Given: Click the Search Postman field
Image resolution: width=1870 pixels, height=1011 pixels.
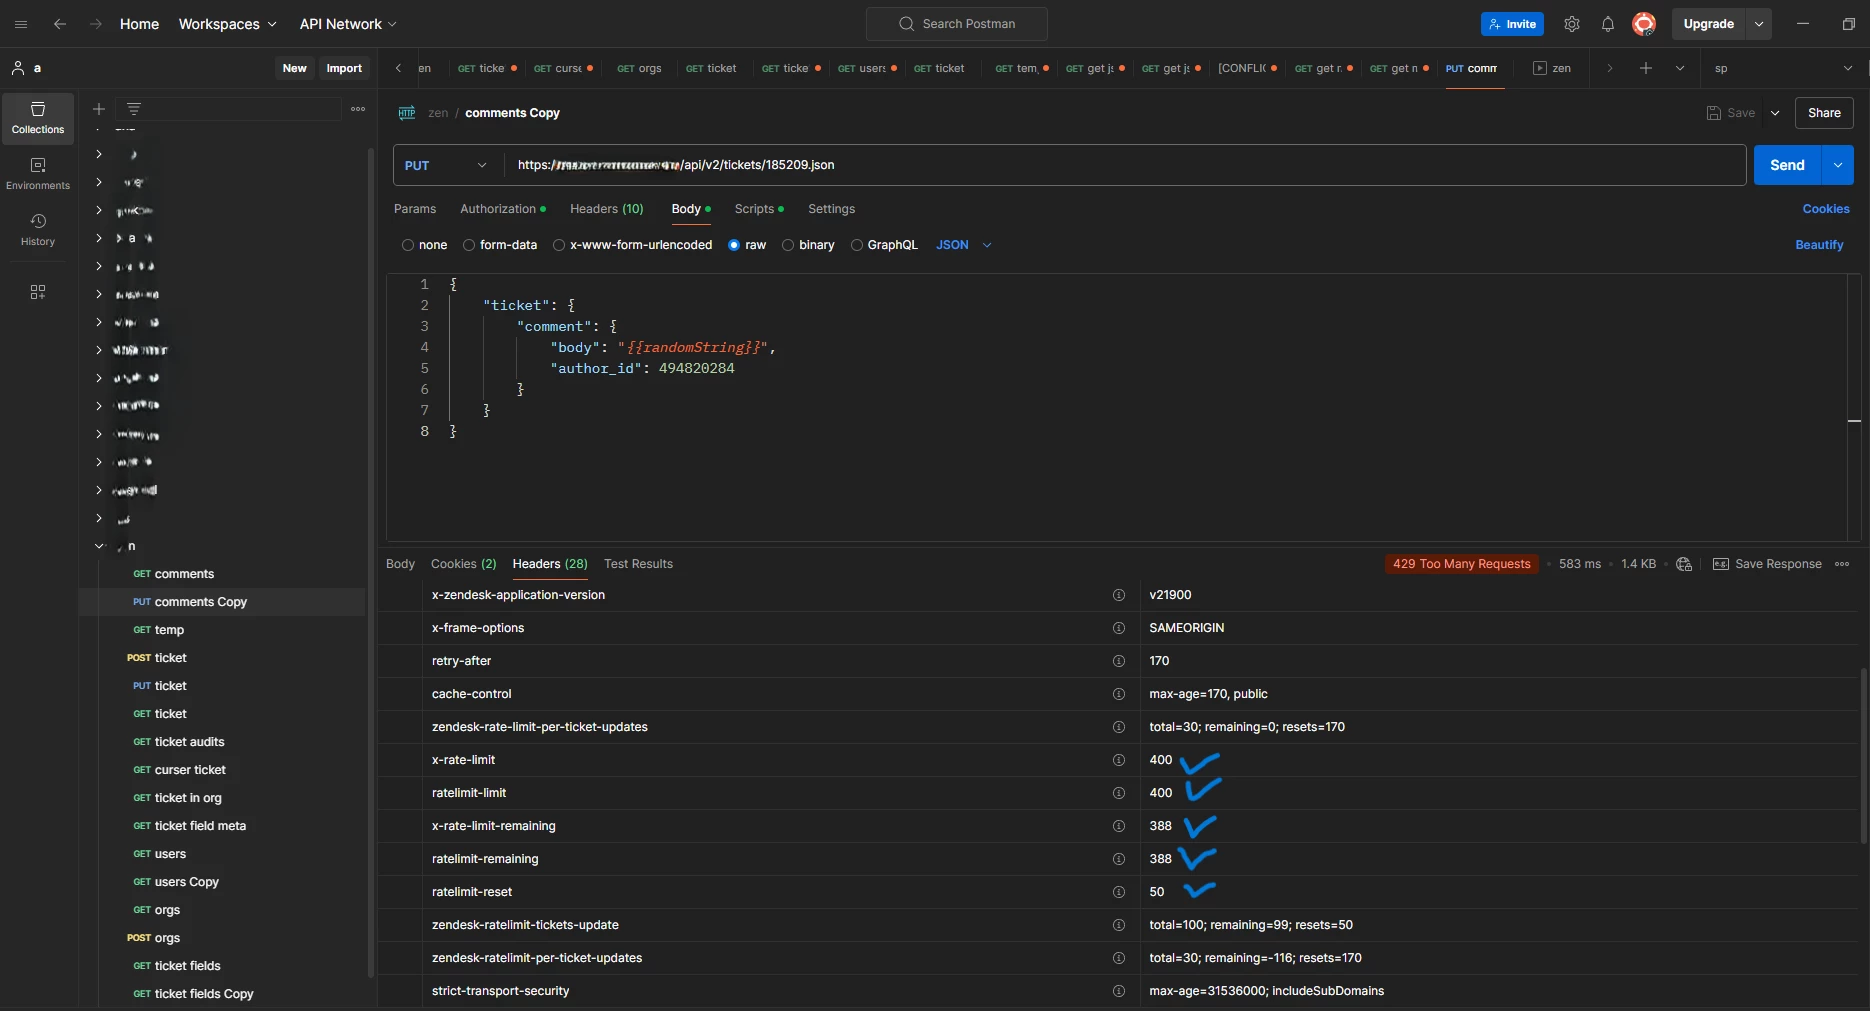Looking at the screenshot, I should point(957,24).
